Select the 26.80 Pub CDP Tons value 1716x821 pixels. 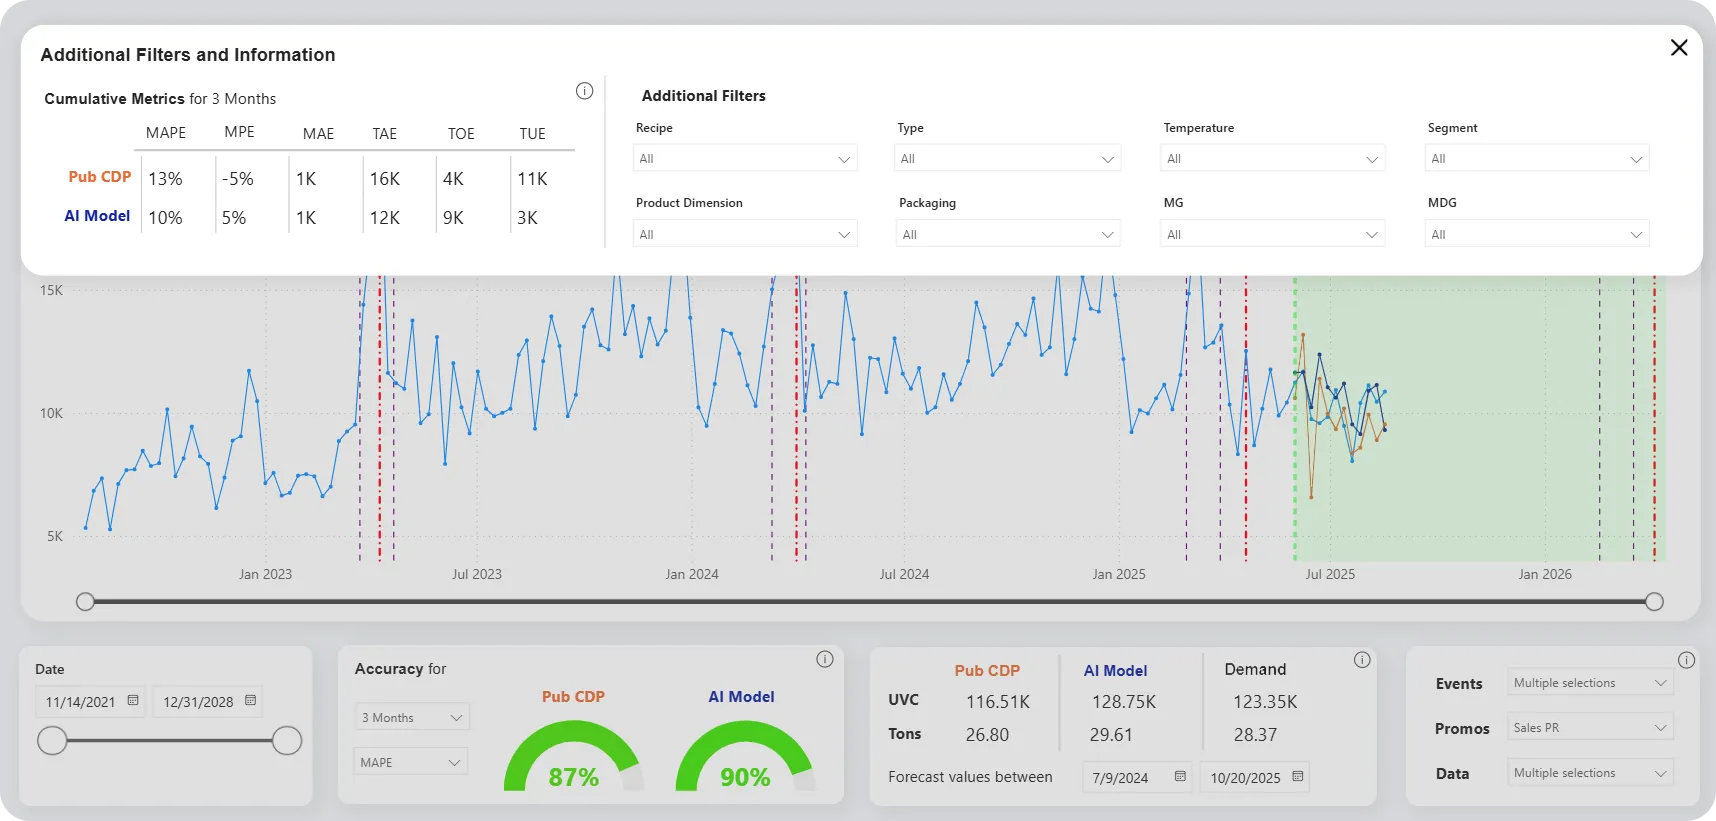987,735
